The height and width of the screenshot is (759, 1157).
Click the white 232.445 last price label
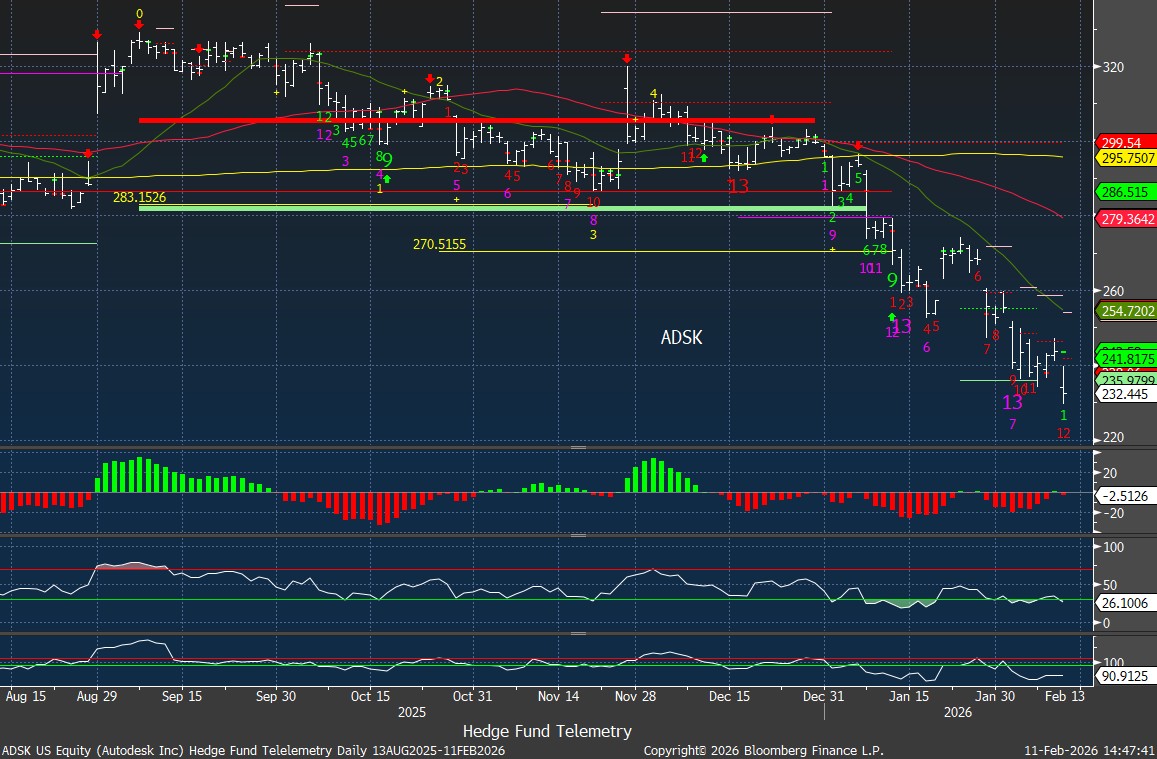click(1125, 395)
